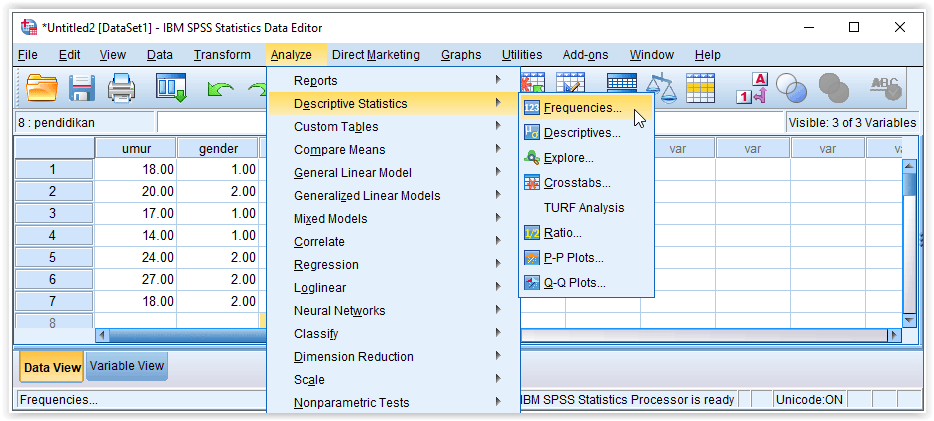The height and width of the screenshot is (421, 934).
Task: Click the cell with umur value 14.00
Action: coord(136,235)
